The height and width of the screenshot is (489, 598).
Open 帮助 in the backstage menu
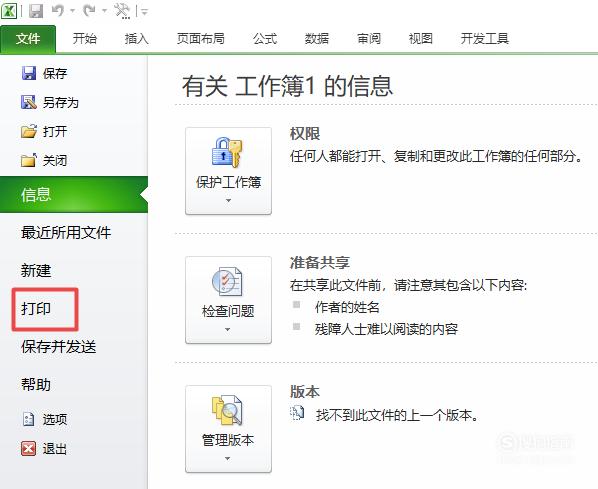pos(36,384)
